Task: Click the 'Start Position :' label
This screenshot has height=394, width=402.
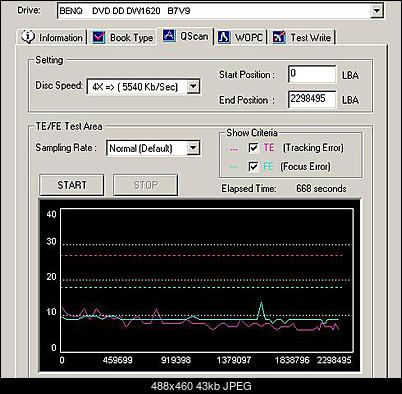Action: 247,75
